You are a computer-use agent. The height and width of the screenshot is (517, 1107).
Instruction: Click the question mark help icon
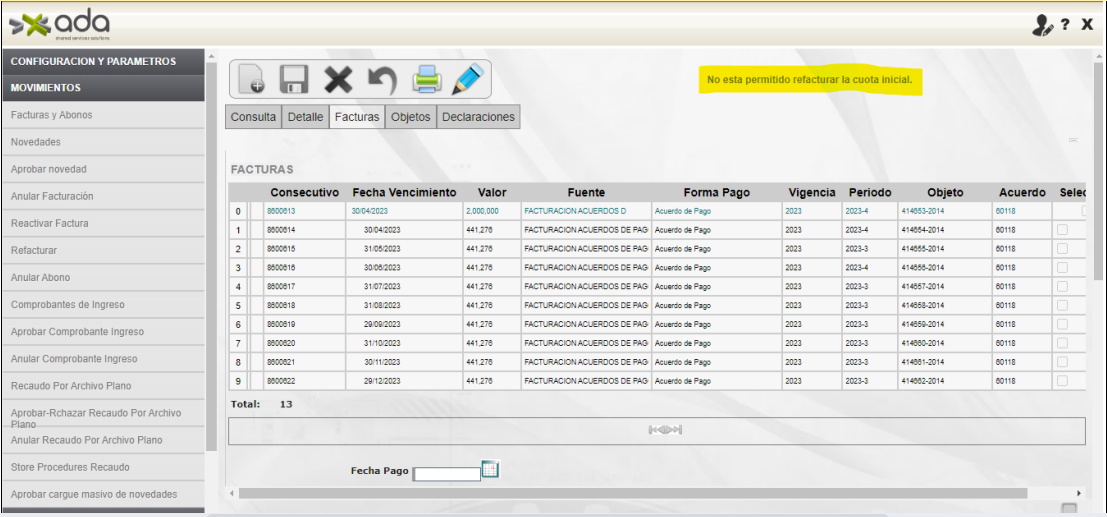[x=1066, y=25]
